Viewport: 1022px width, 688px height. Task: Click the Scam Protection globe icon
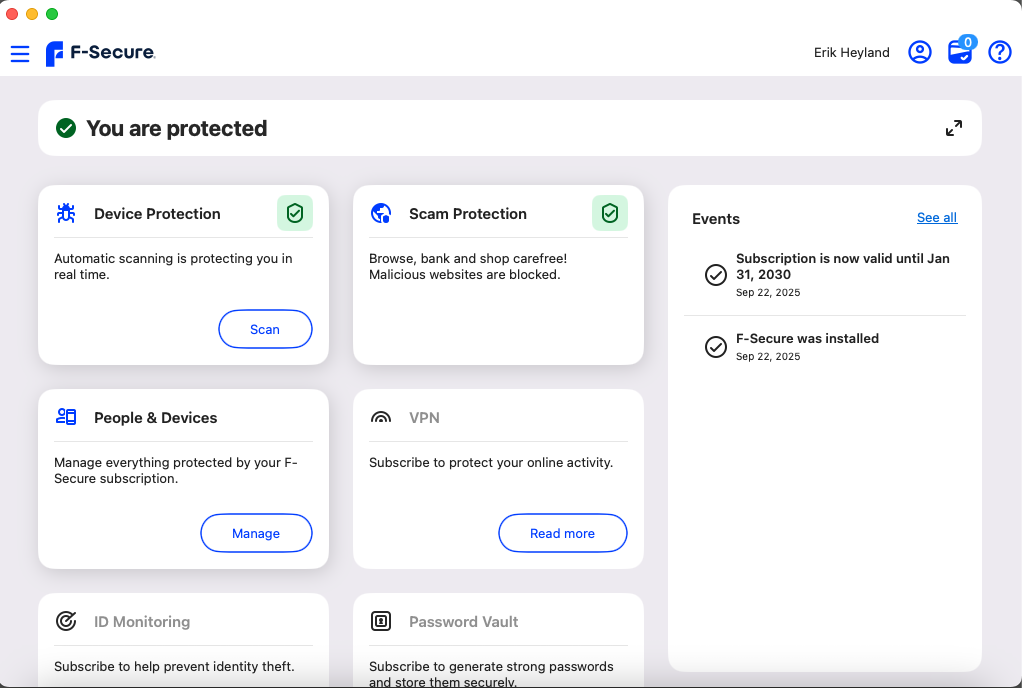tap(380, 213)
